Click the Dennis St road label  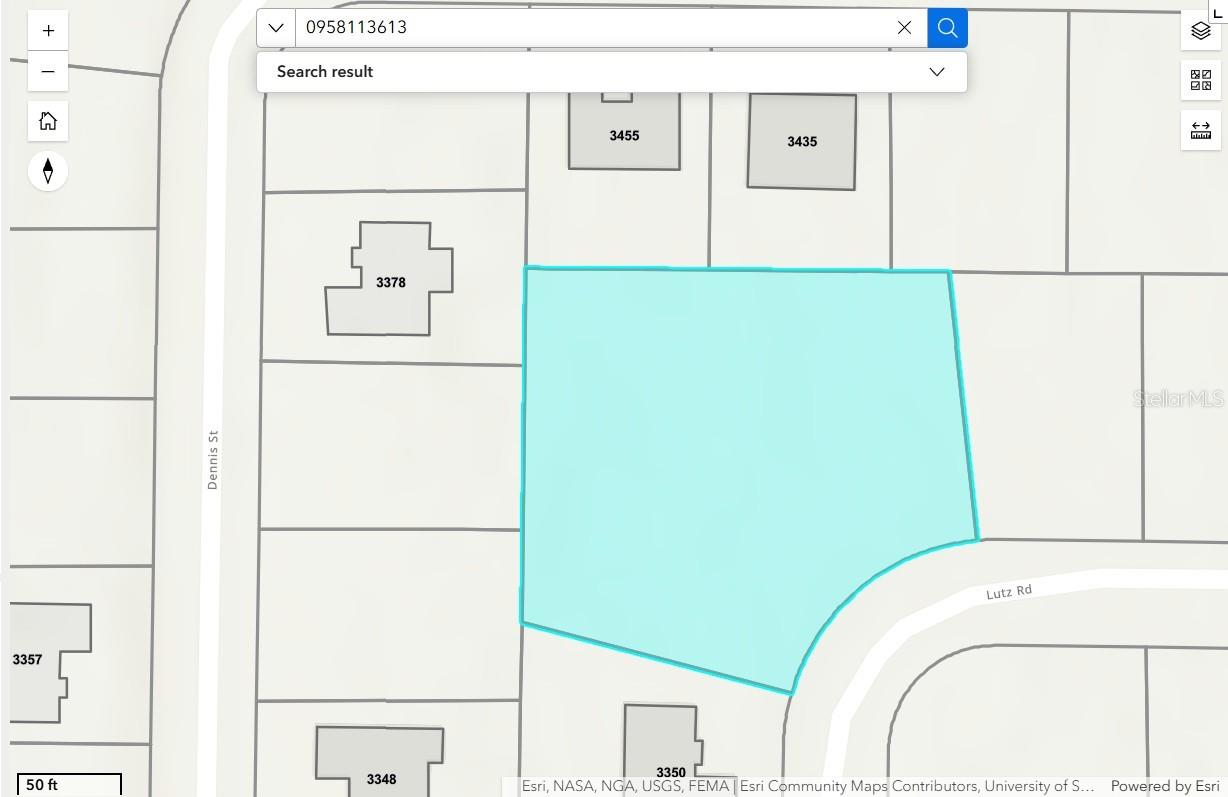click(x=213, y=460)
